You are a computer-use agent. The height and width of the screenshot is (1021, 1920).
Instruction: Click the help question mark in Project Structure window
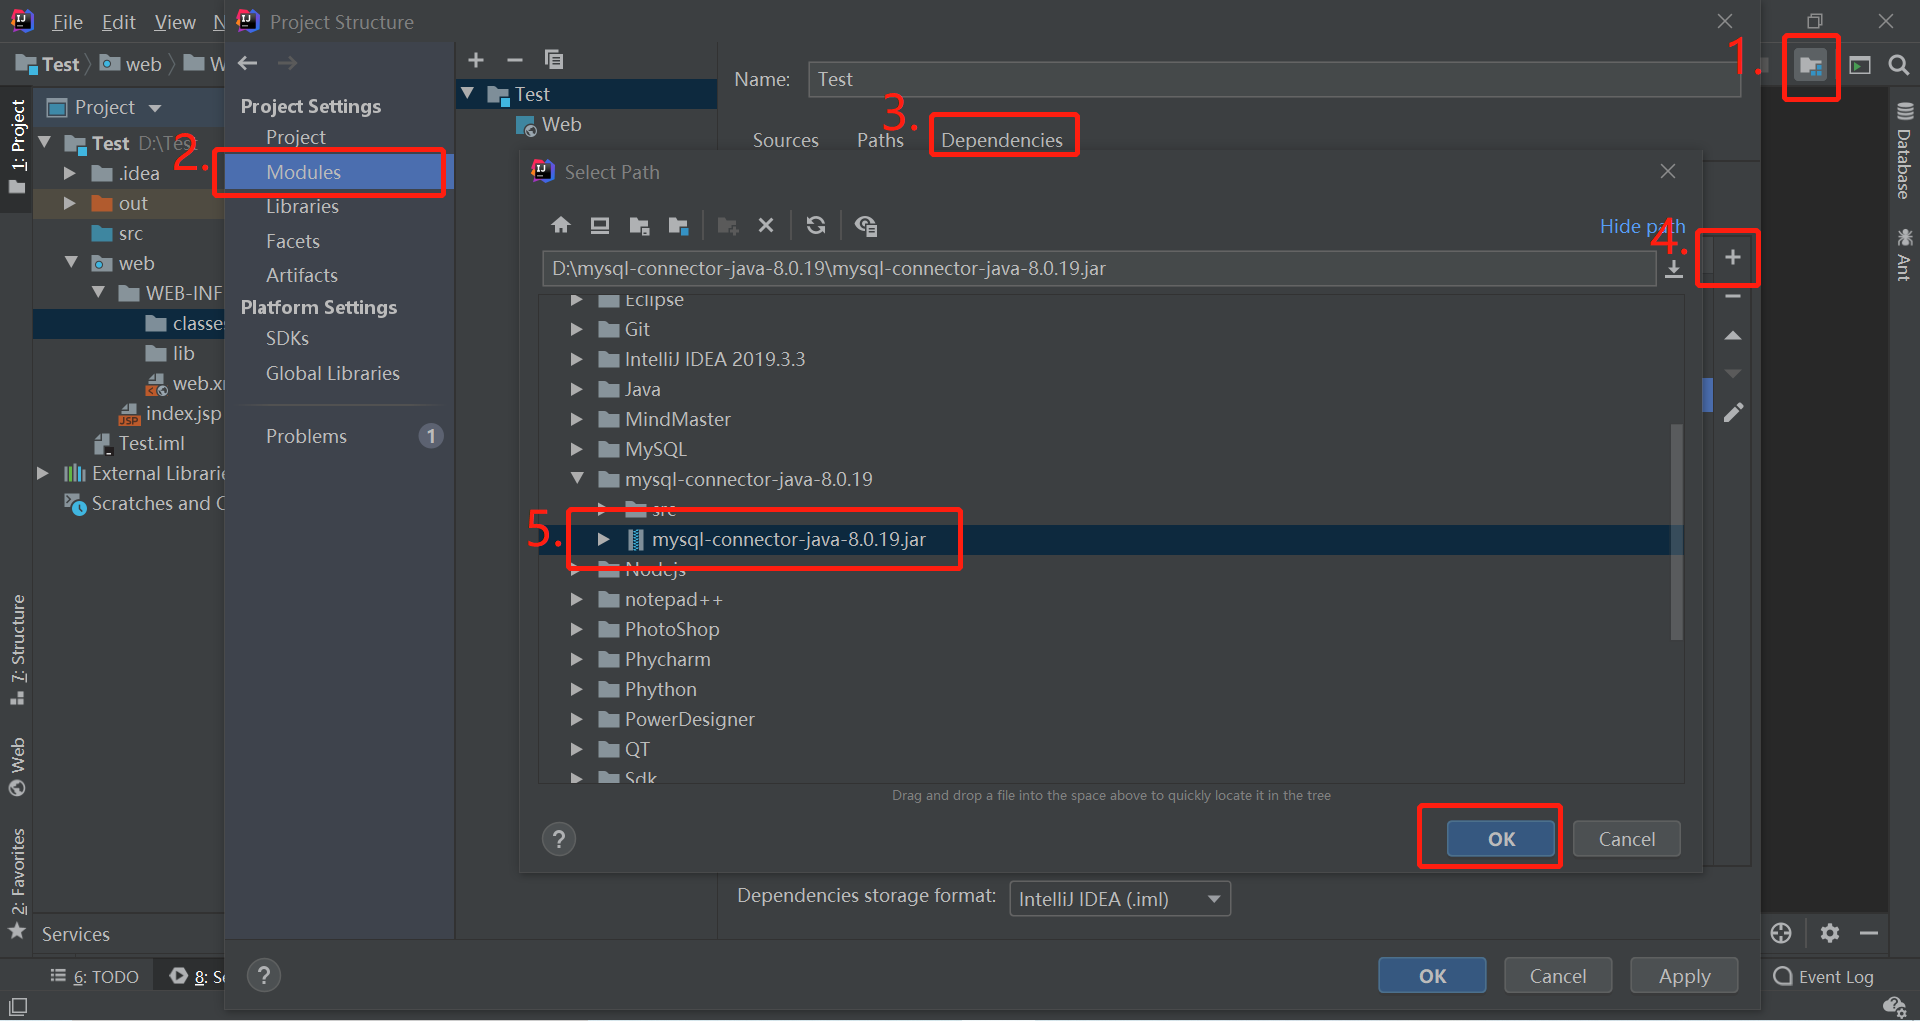264,975
